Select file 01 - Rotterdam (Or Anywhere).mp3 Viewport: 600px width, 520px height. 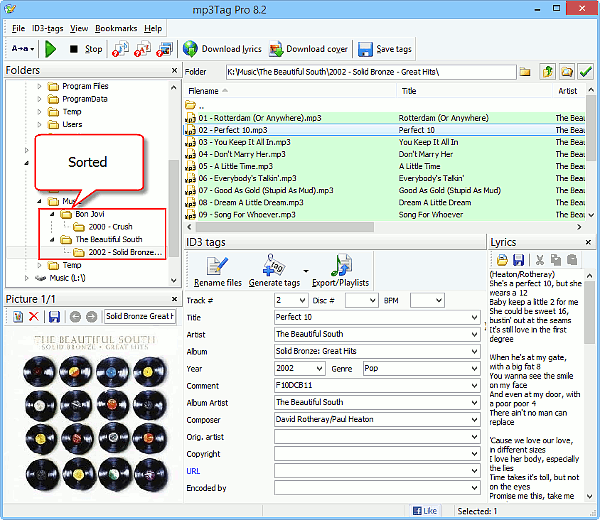pyautogui.click(x=385, y=118)
